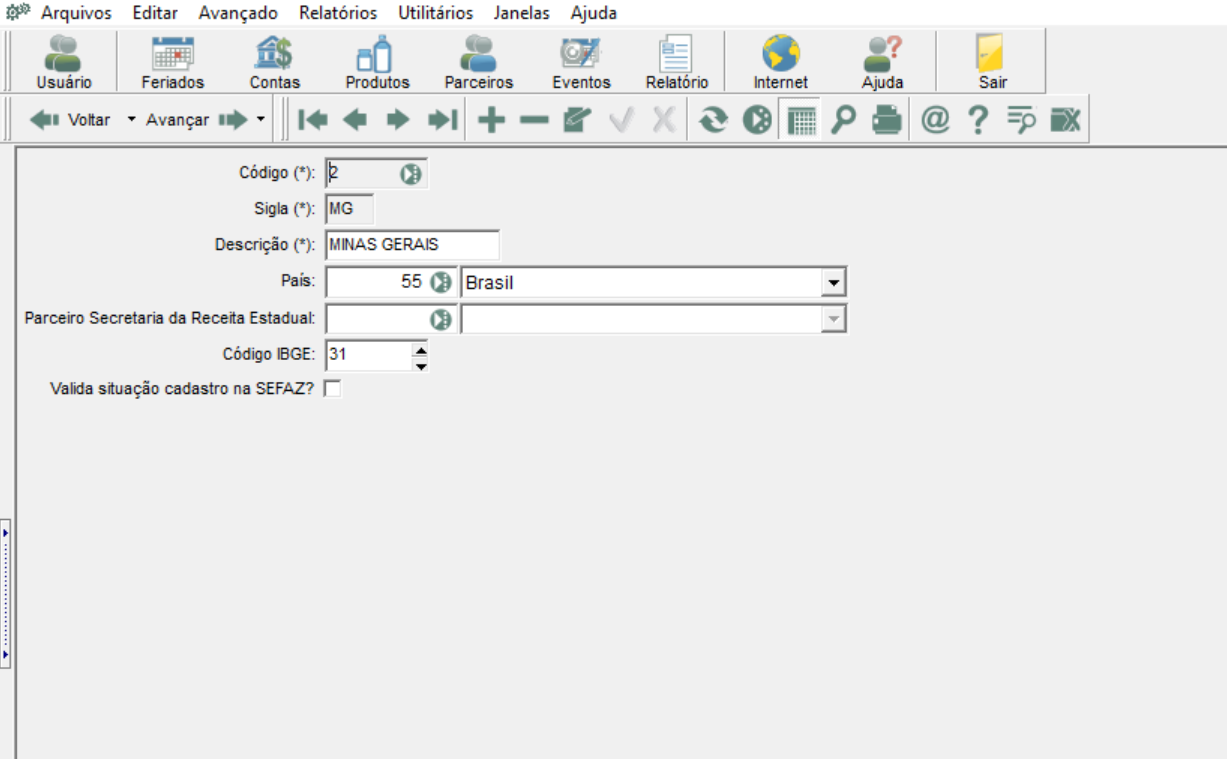Click the Descrição field with MINAS GERAIS
Viewport: 1227px width, 759px height.
pos(412,245)
